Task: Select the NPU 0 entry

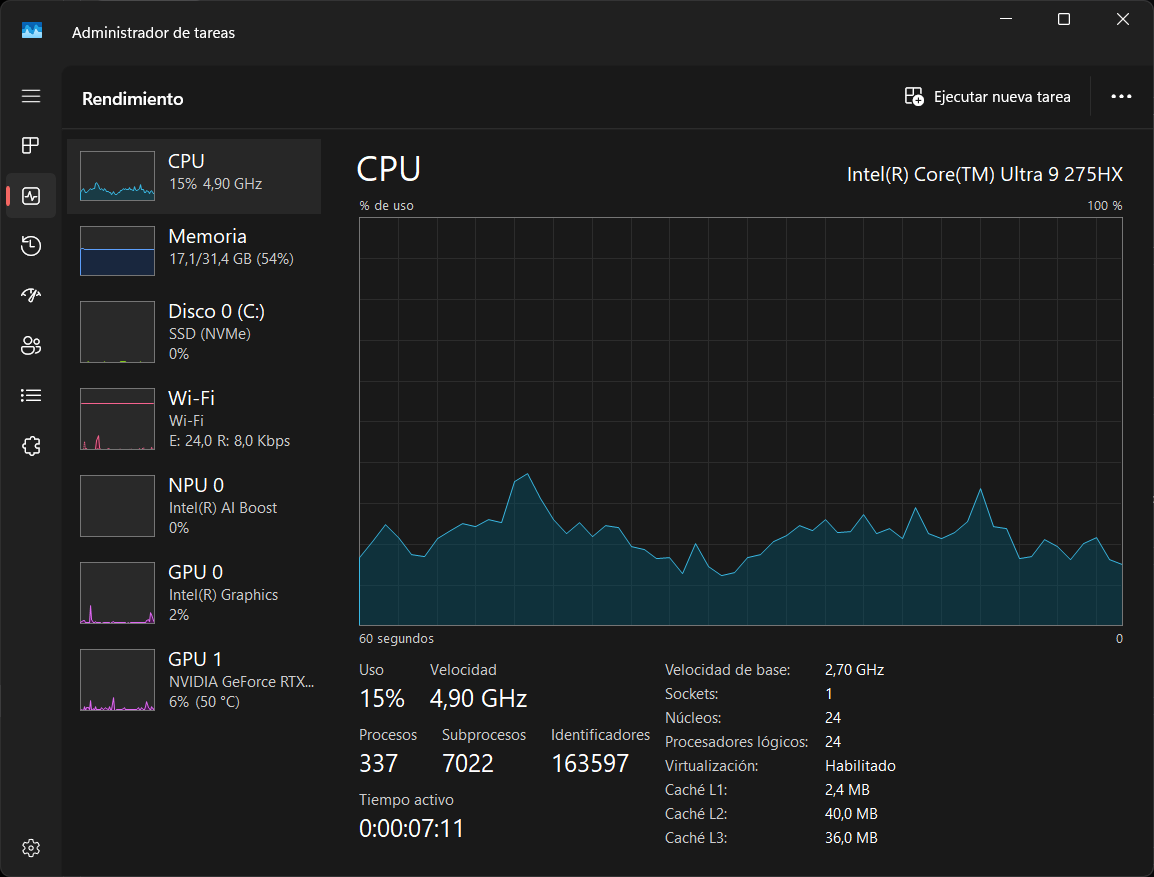Action: point(194,505)
